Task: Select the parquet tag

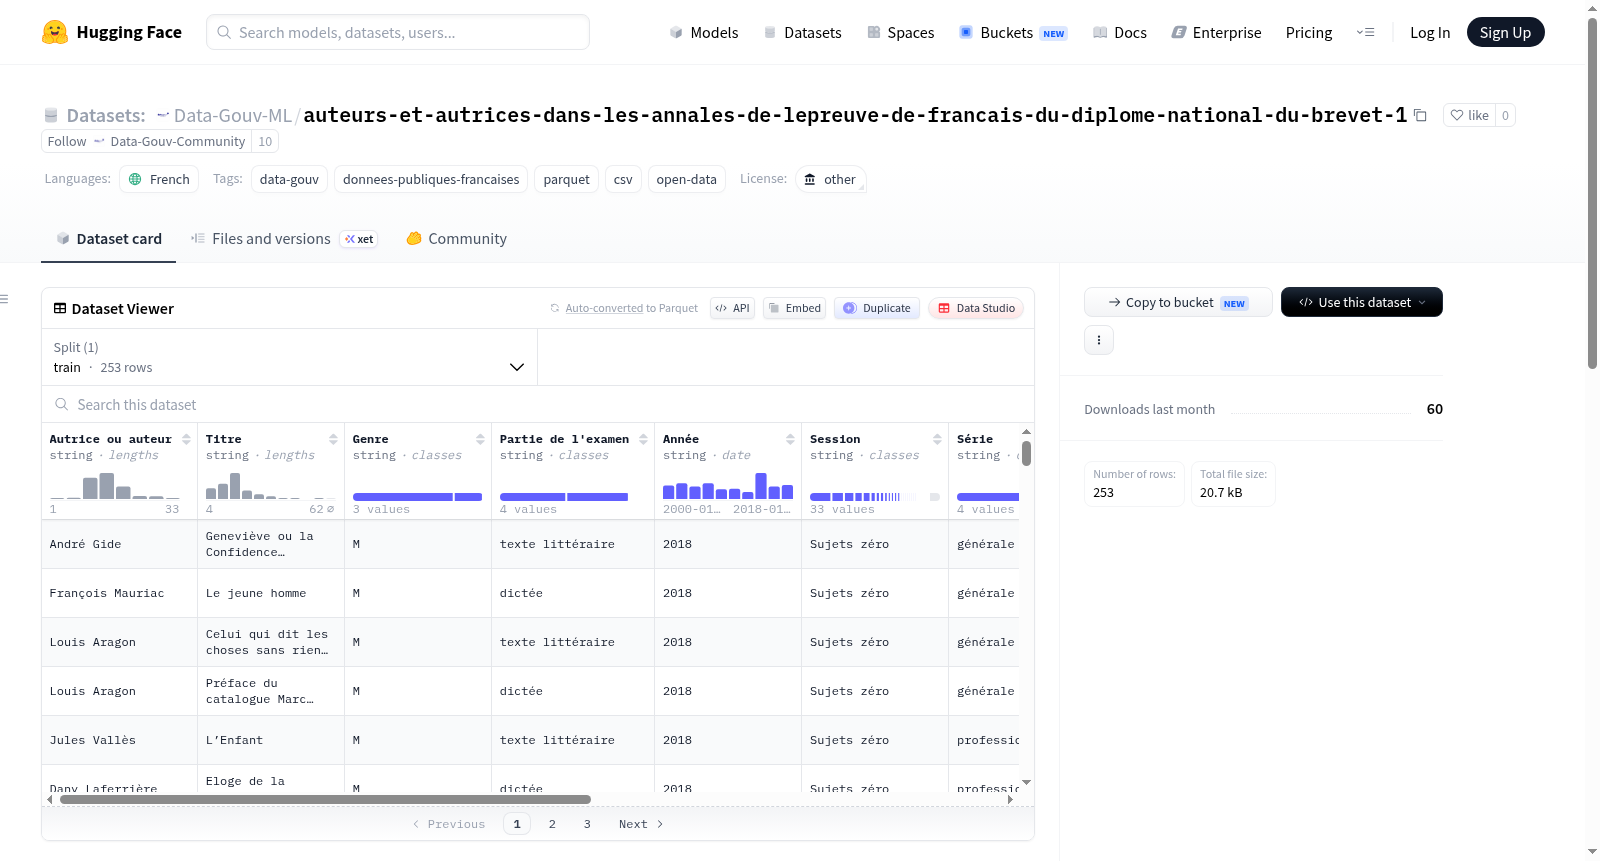Action: (x=566, y=179)
